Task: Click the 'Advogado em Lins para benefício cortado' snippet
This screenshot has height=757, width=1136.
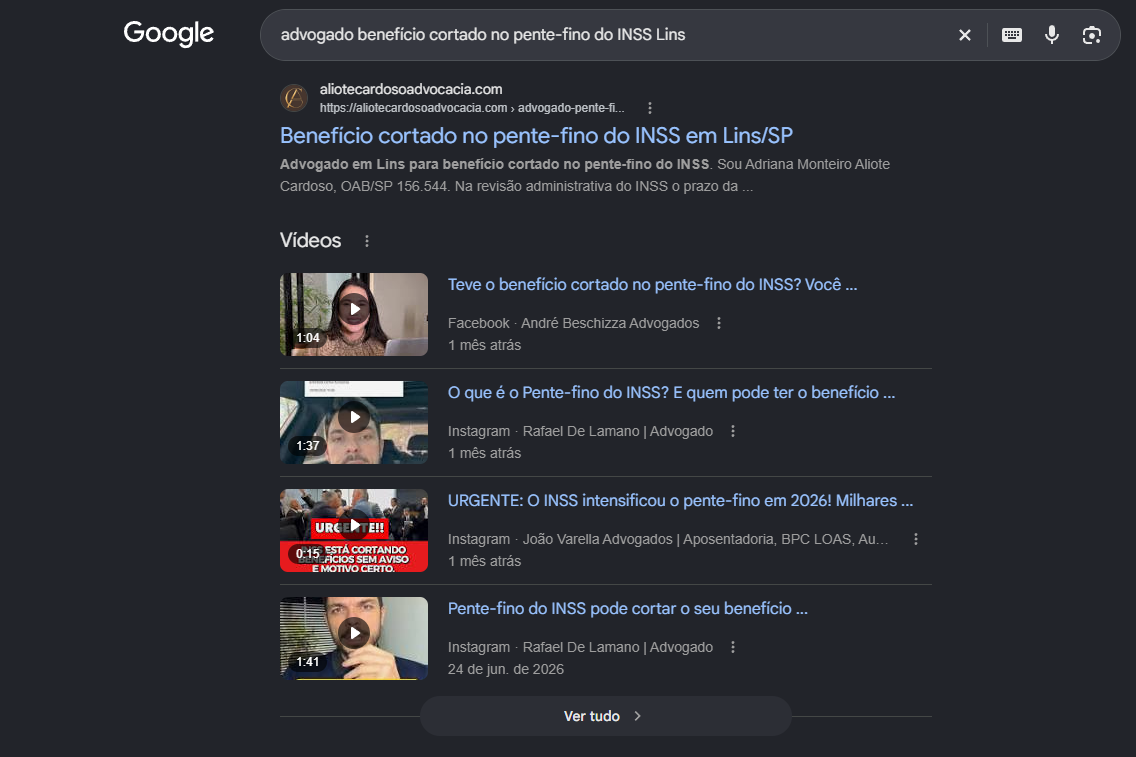Action: pos(585,175)
